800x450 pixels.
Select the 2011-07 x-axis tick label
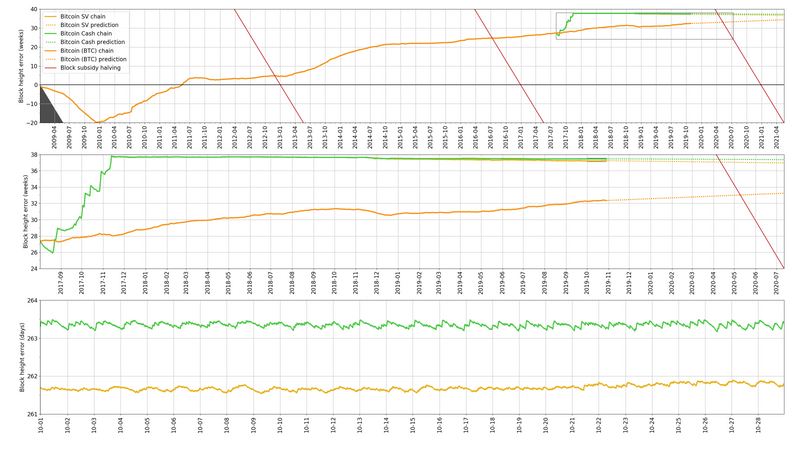point(190,138)
